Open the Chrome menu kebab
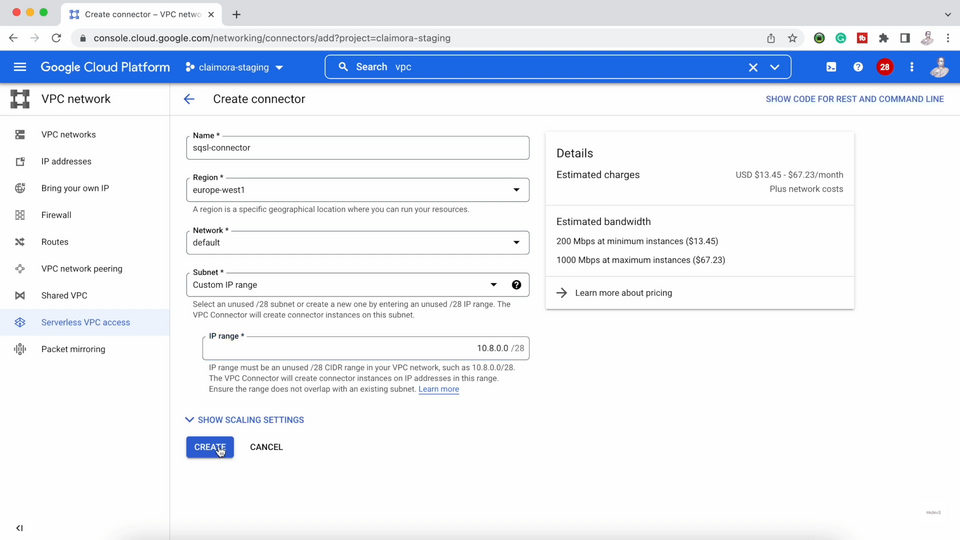Screen dimensions: 960x540 tap(948, 38)
